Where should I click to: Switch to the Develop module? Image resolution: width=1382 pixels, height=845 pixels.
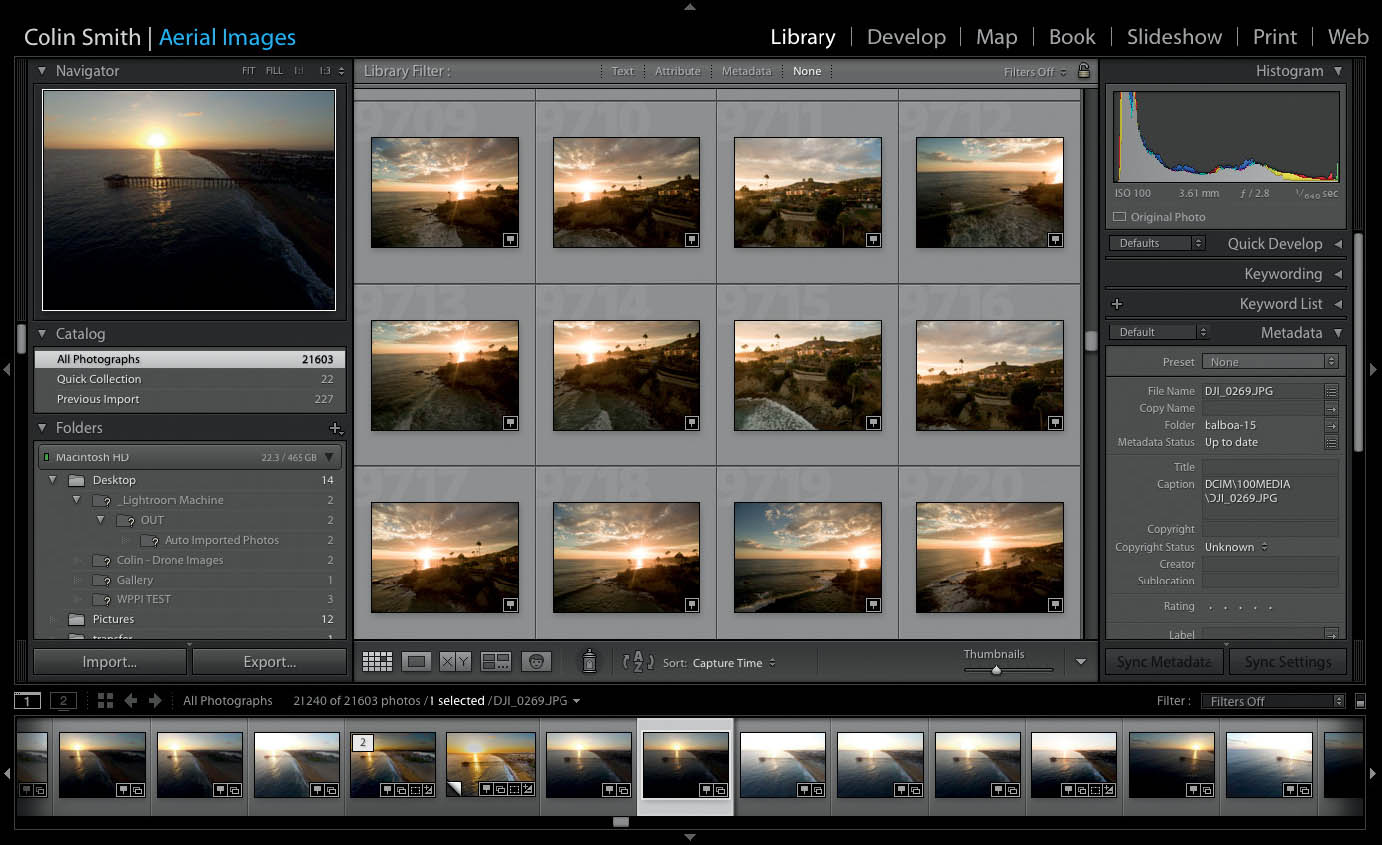(x=906, y=37)
